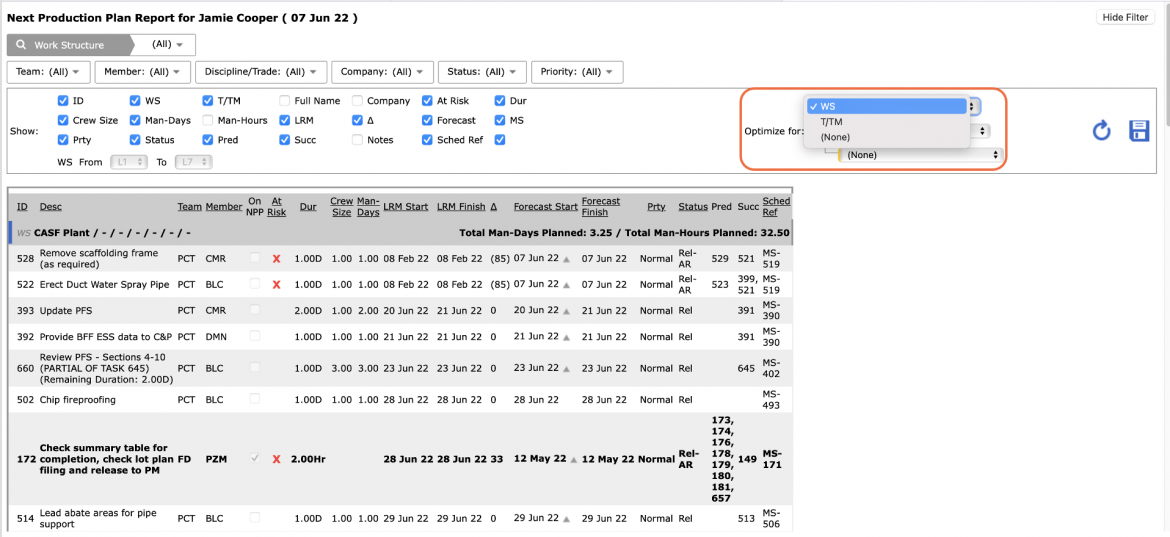The height and width of the screenshot is (537, 1170).
Task: Check the Man-Hours checkbox
Action: (208, 120)
